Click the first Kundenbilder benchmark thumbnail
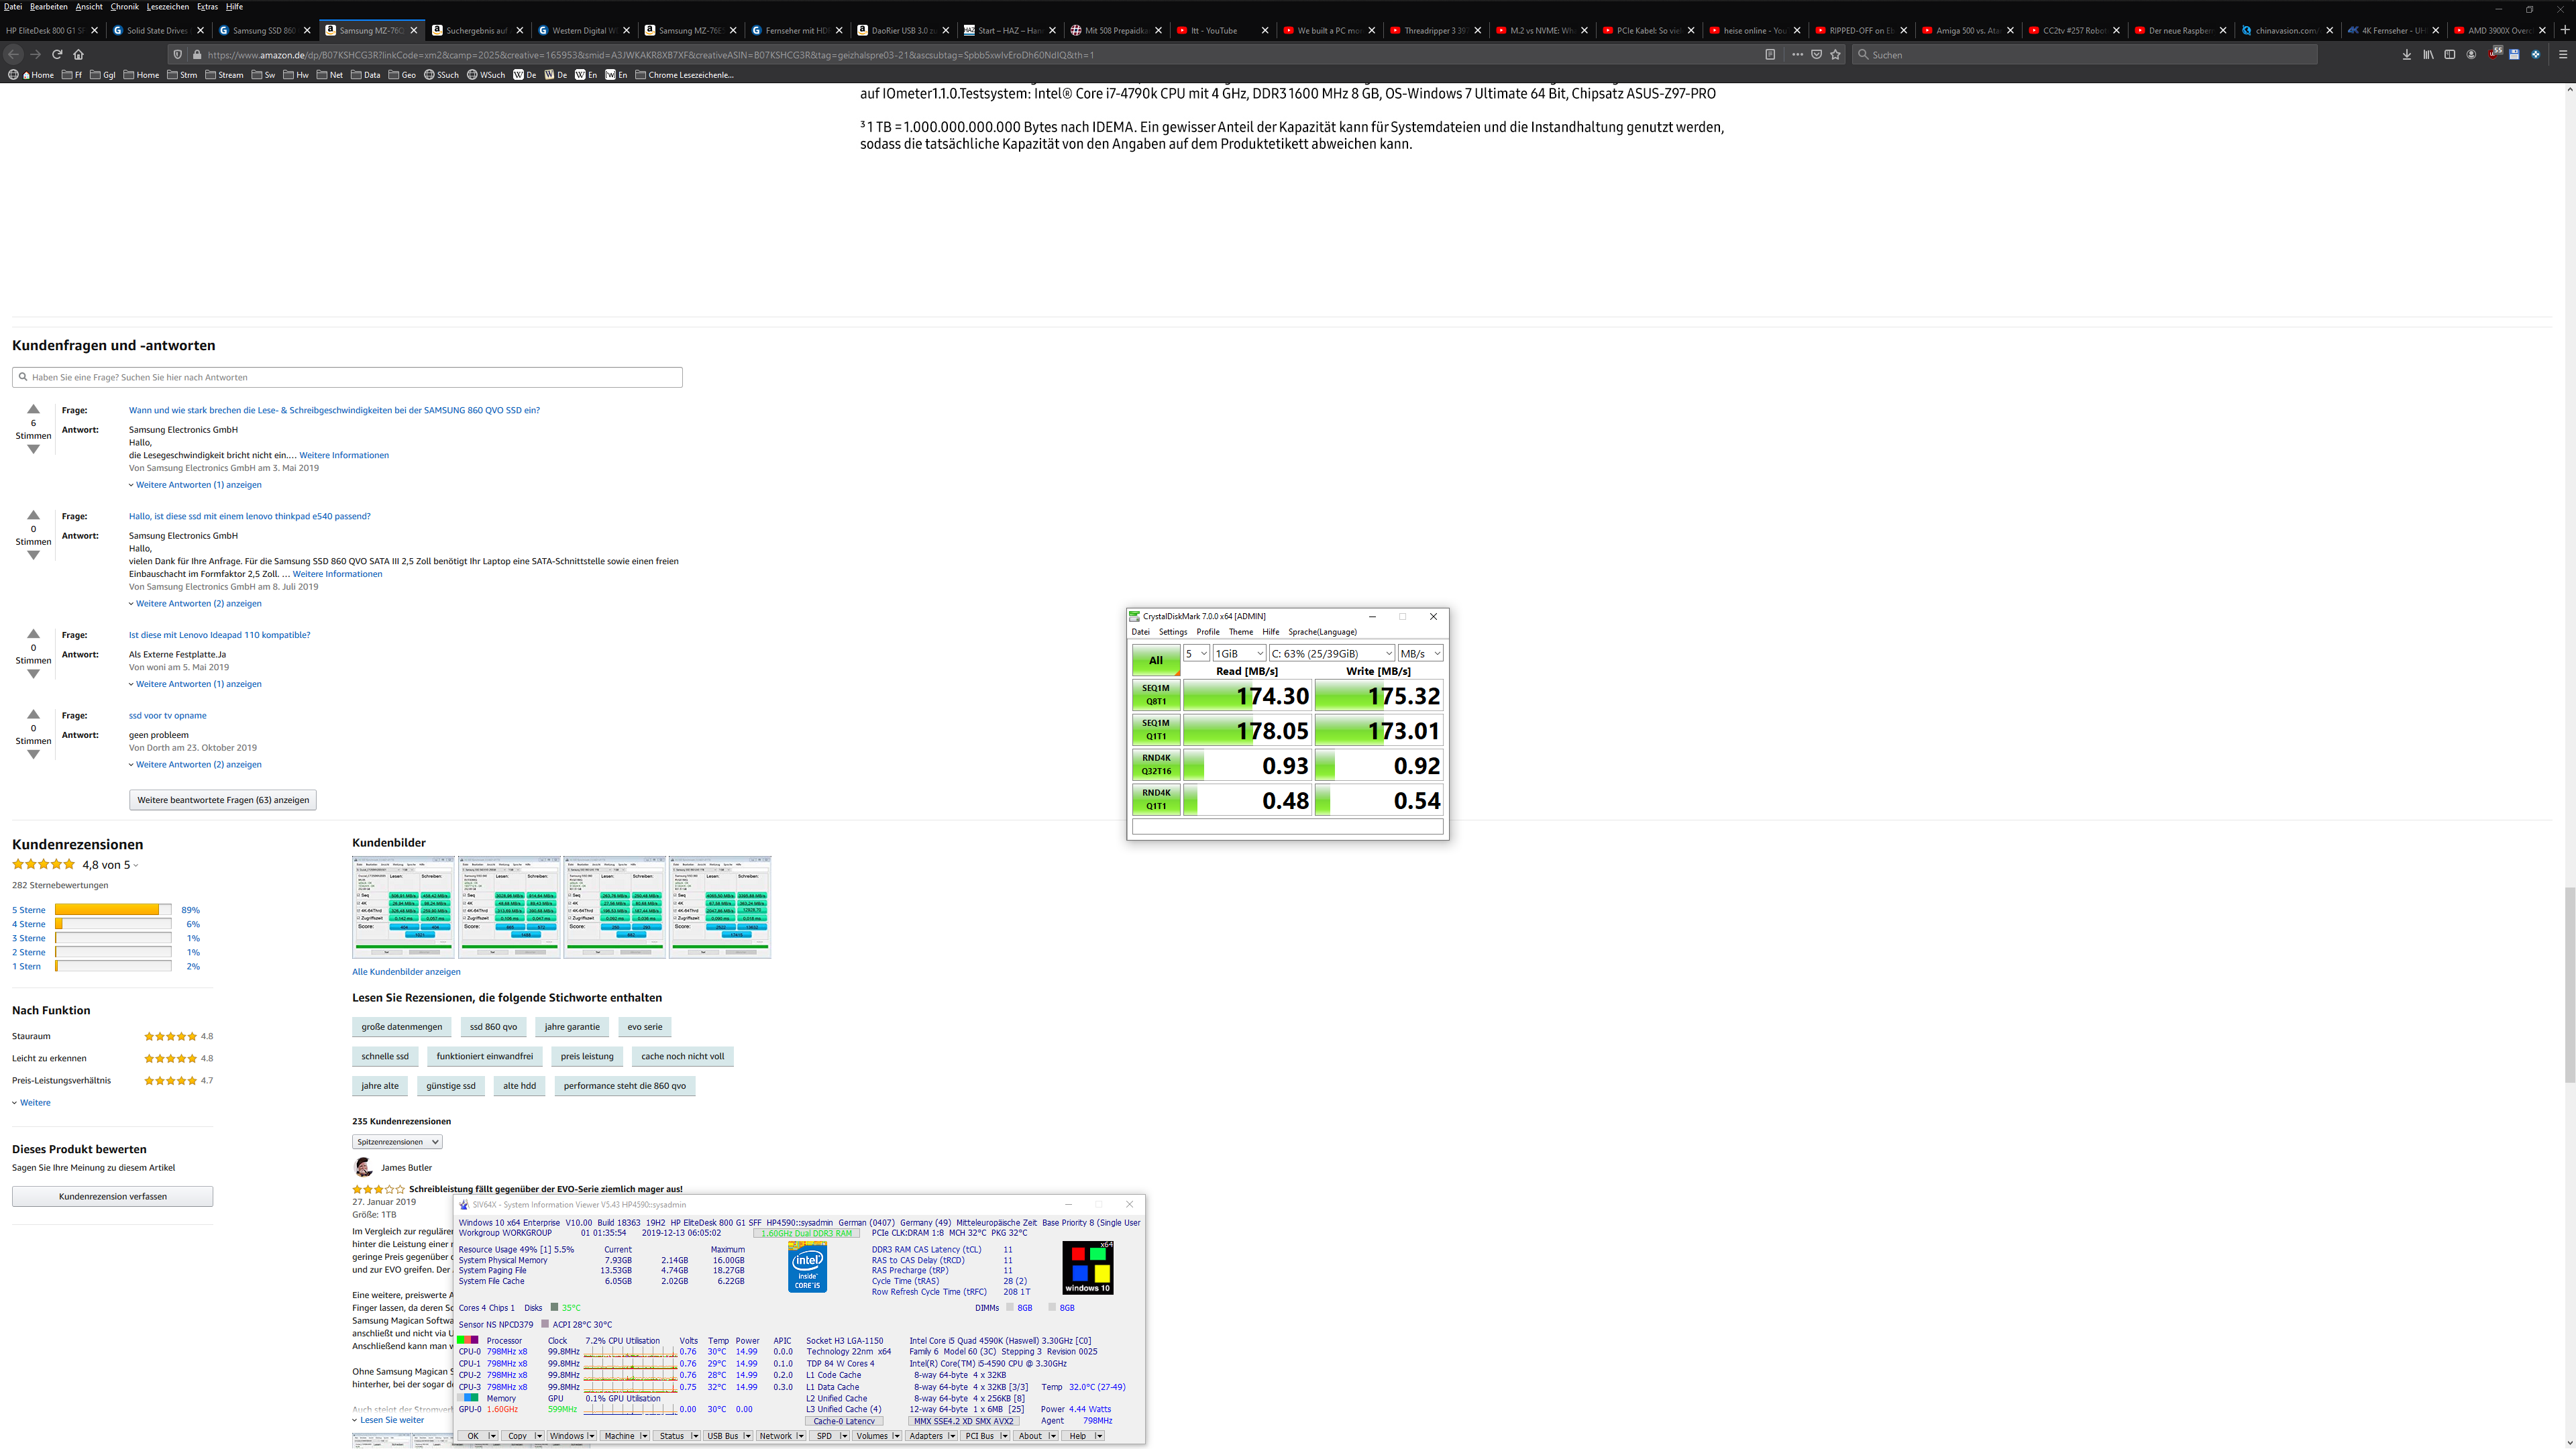This screenshot has width=2576, height=1449. pyautogui.click(x=403, y=907)
